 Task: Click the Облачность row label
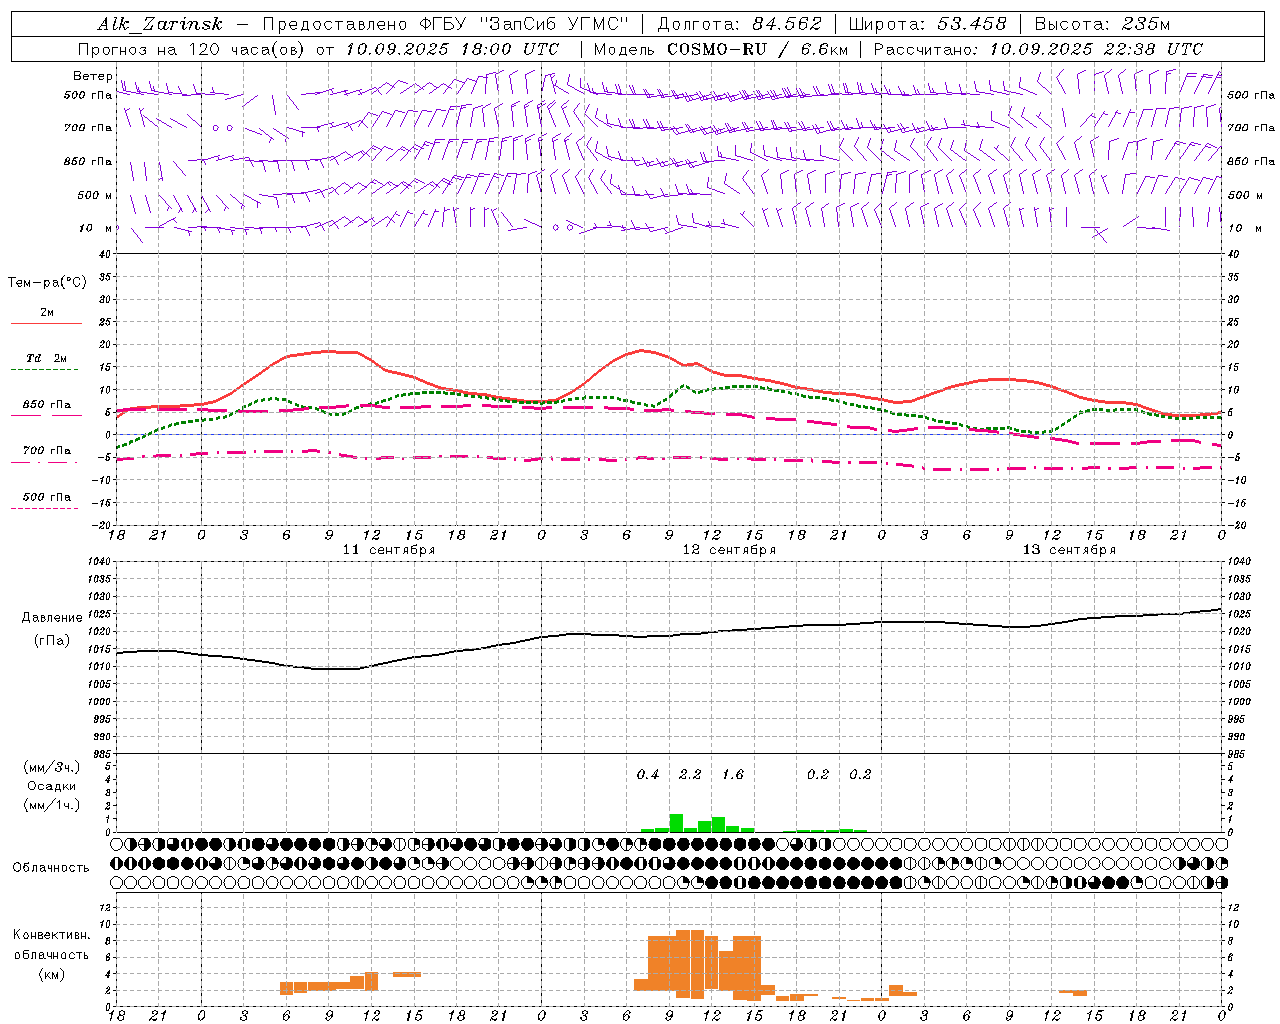click(x=51, y=868)
